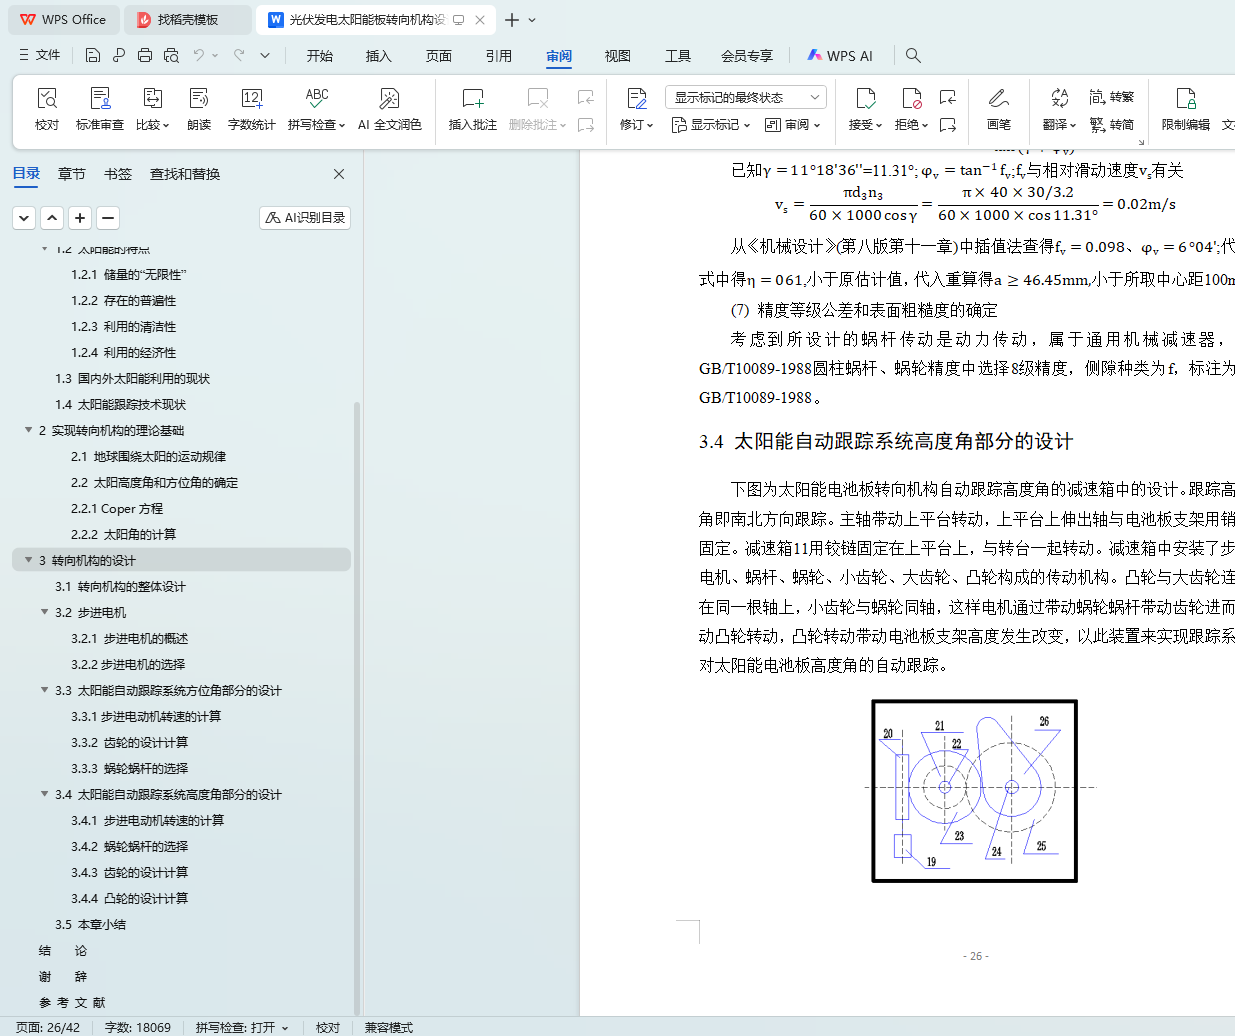Click the search magnifier icon
This screenshot has width=1235, height=1036.
pos(913,55)
